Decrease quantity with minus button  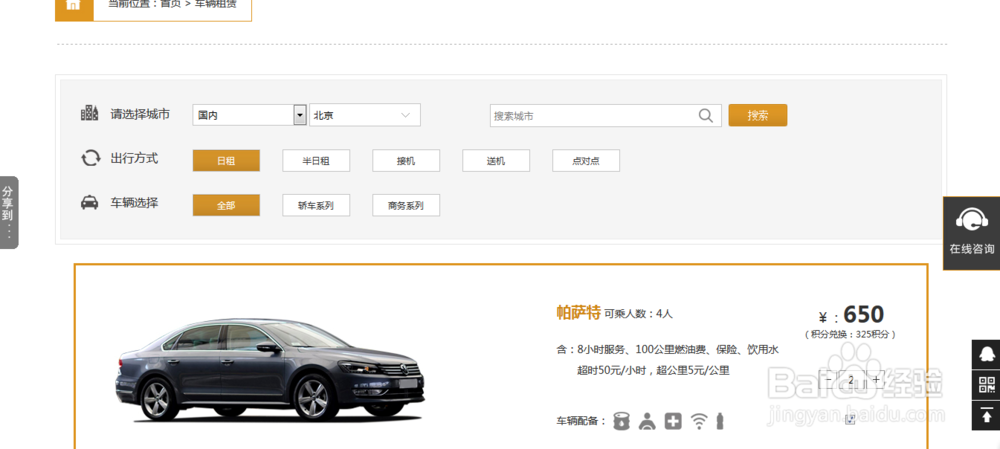pyautogui.click(x=828, y=379)
